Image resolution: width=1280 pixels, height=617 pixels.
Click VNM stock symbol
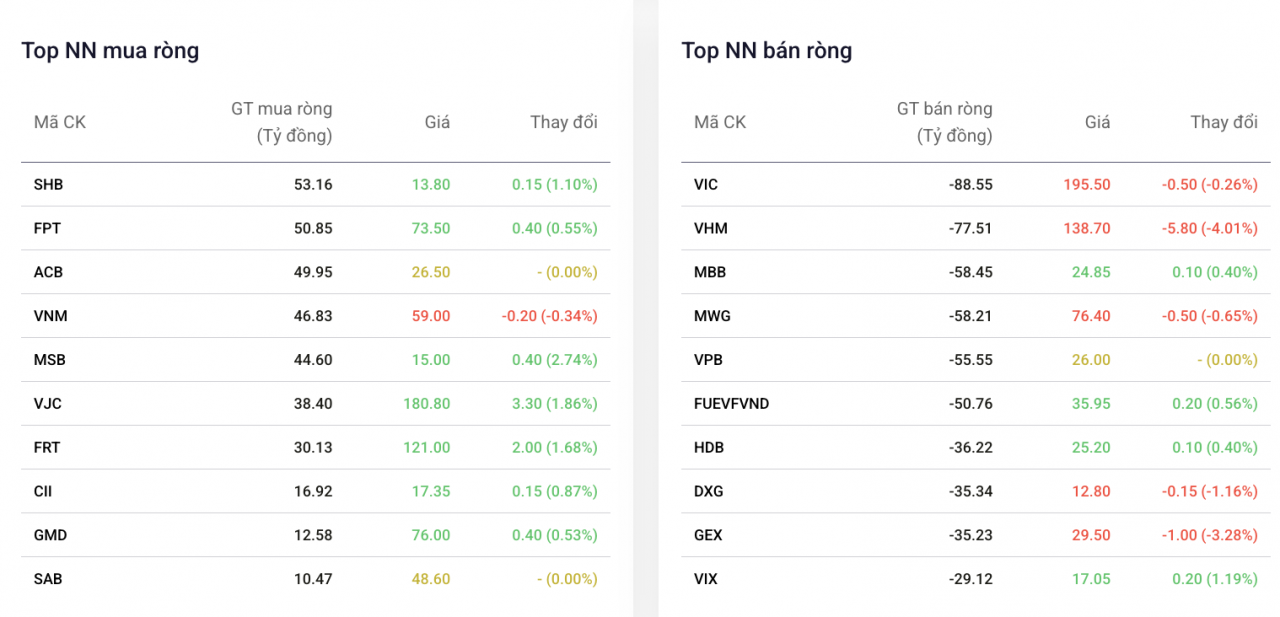50,316
